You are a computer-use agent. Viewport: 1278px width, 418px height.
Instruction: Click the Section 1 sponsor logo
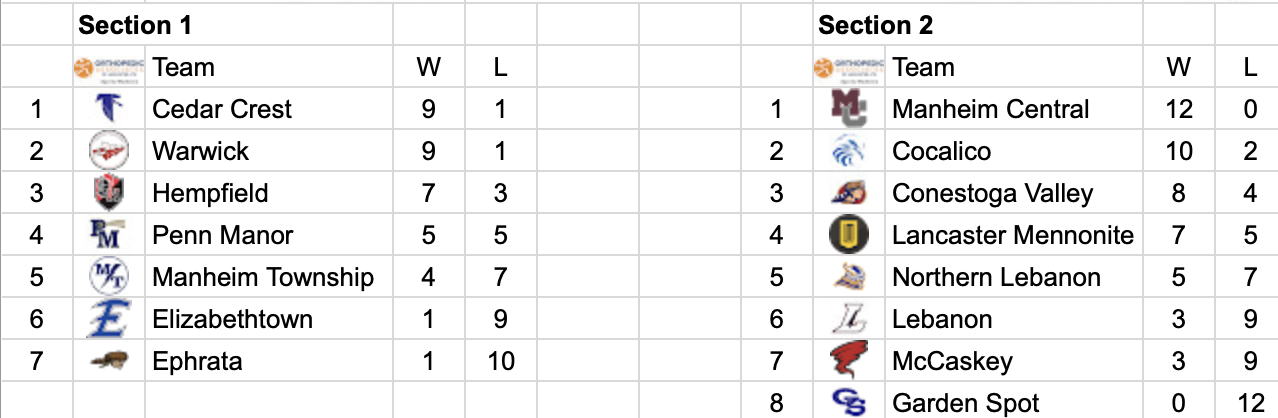click(109, 67)
